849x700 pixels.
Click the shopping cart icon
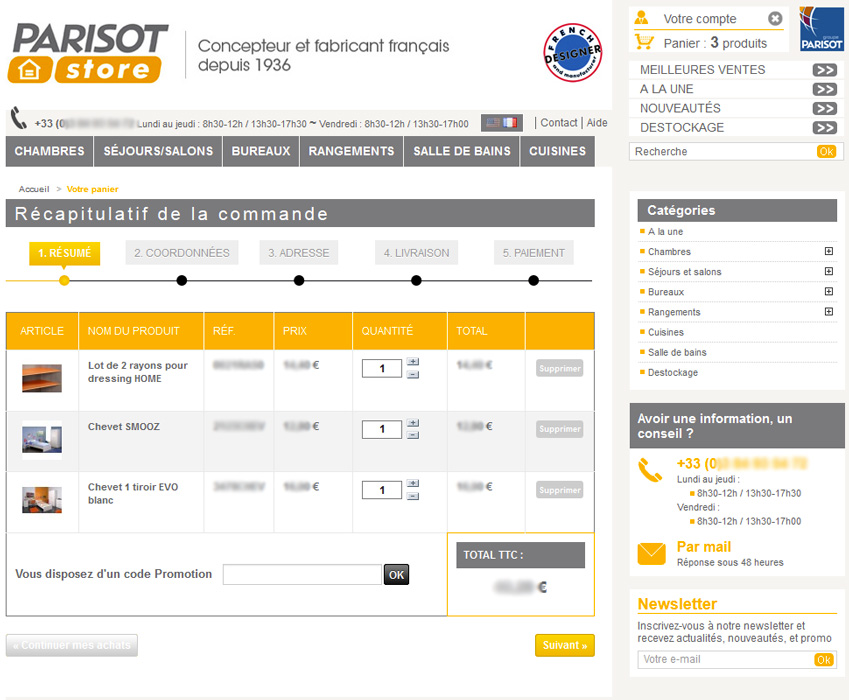644,42
